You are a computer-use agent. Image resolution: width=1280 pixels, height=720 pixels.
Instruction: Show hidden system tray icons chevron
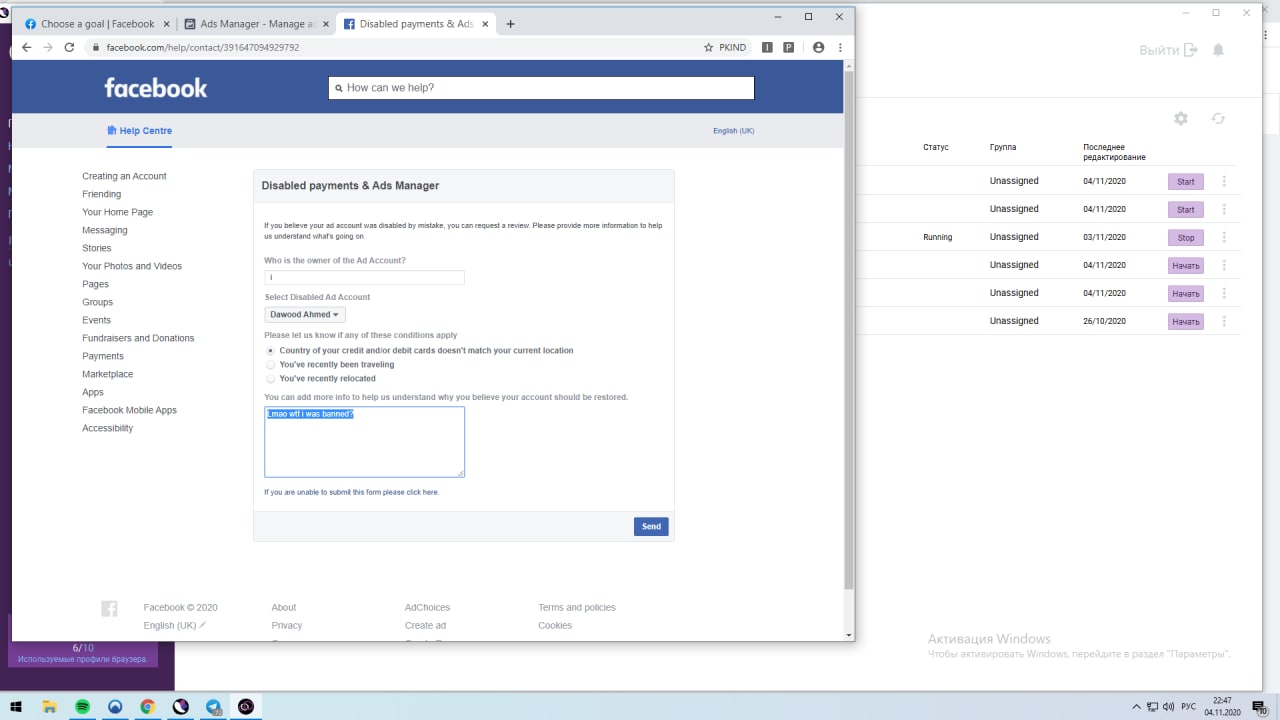[x=1136, y=706]
